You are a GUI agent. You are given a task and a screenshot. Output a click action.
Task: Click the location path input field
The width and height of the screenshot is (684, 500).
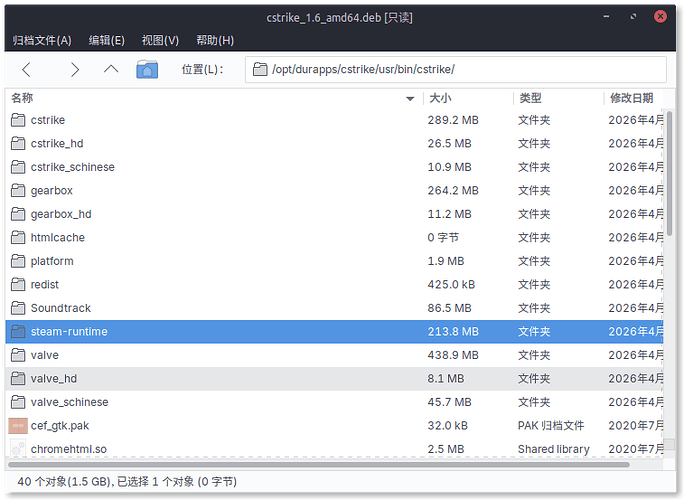456,69
